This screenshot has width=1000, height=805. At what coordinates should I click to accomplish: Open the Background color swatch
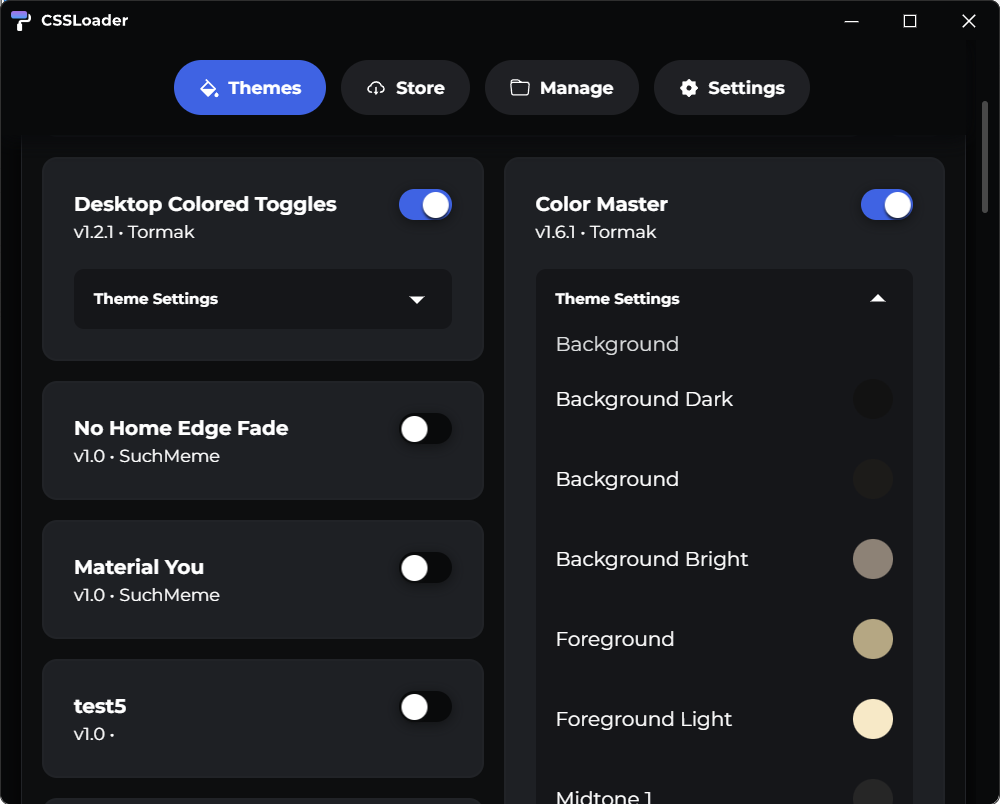click(873, 479)
